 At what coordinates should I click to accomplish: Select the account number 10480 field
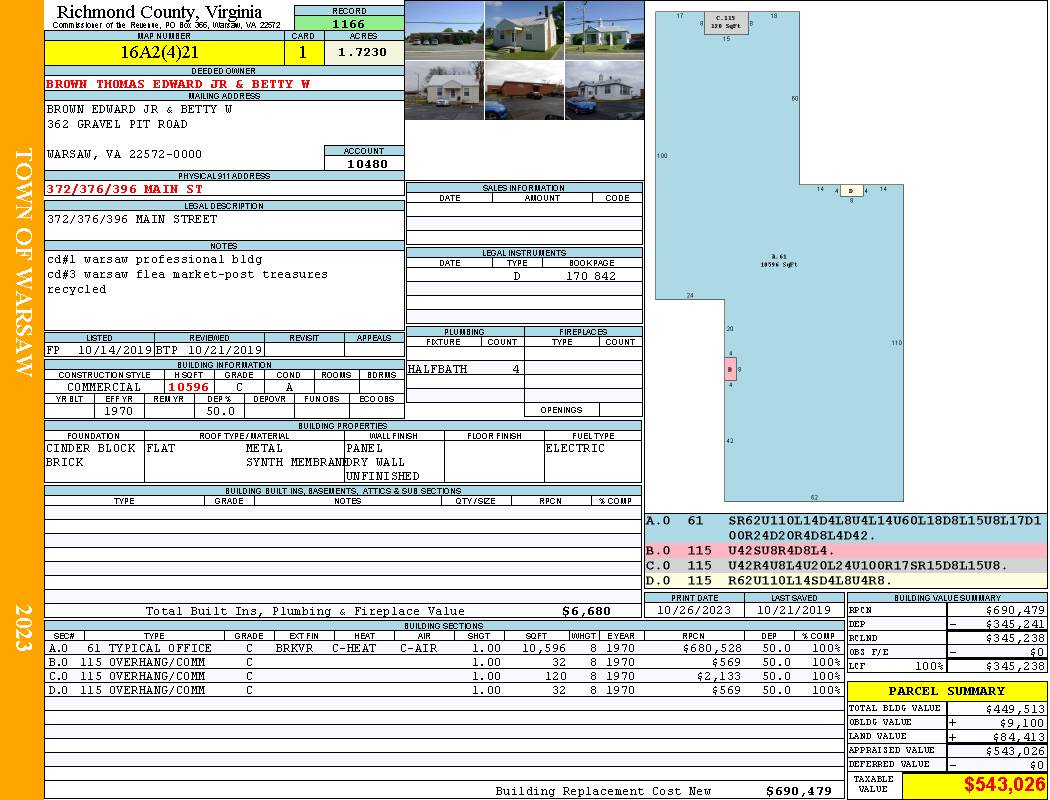(x=364, y=164)
